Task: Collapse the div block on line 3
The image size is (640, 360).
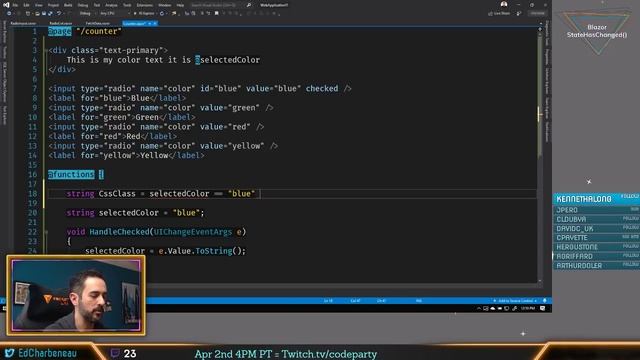Action: (x=46, y=51)
